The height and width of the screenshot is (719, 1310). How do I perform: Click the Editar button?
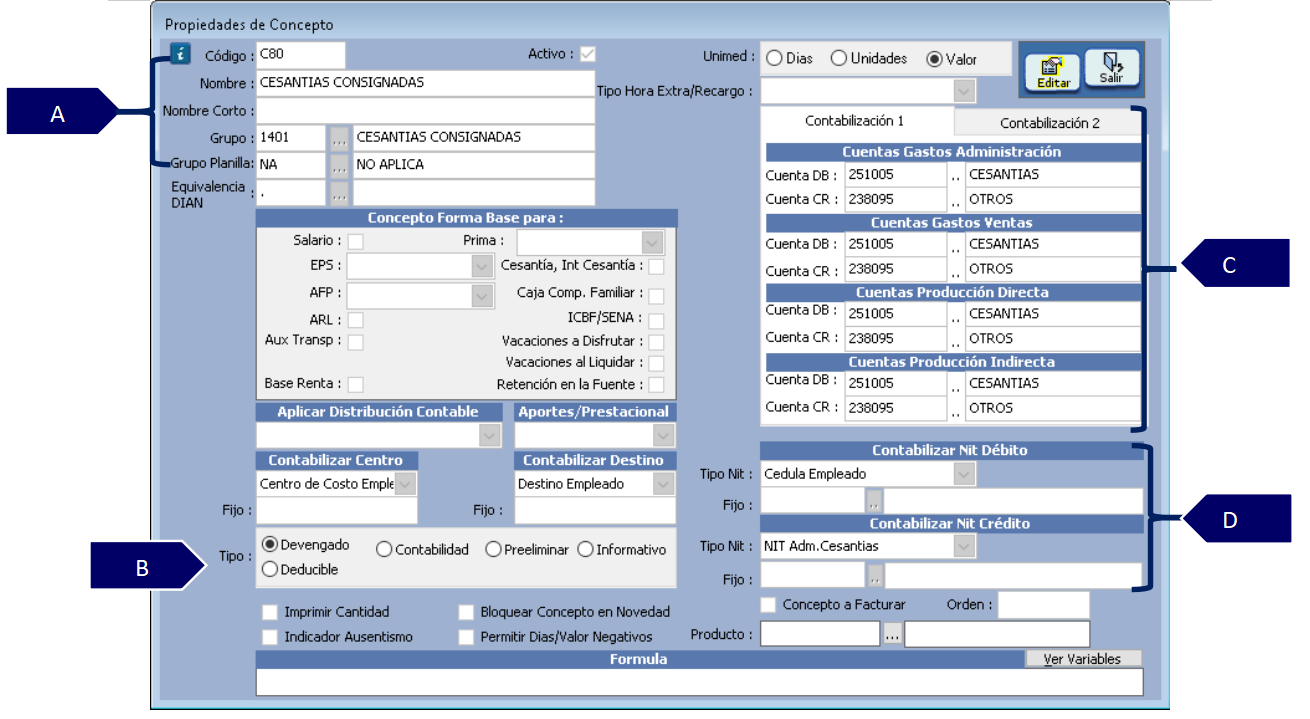point(1053,73)
